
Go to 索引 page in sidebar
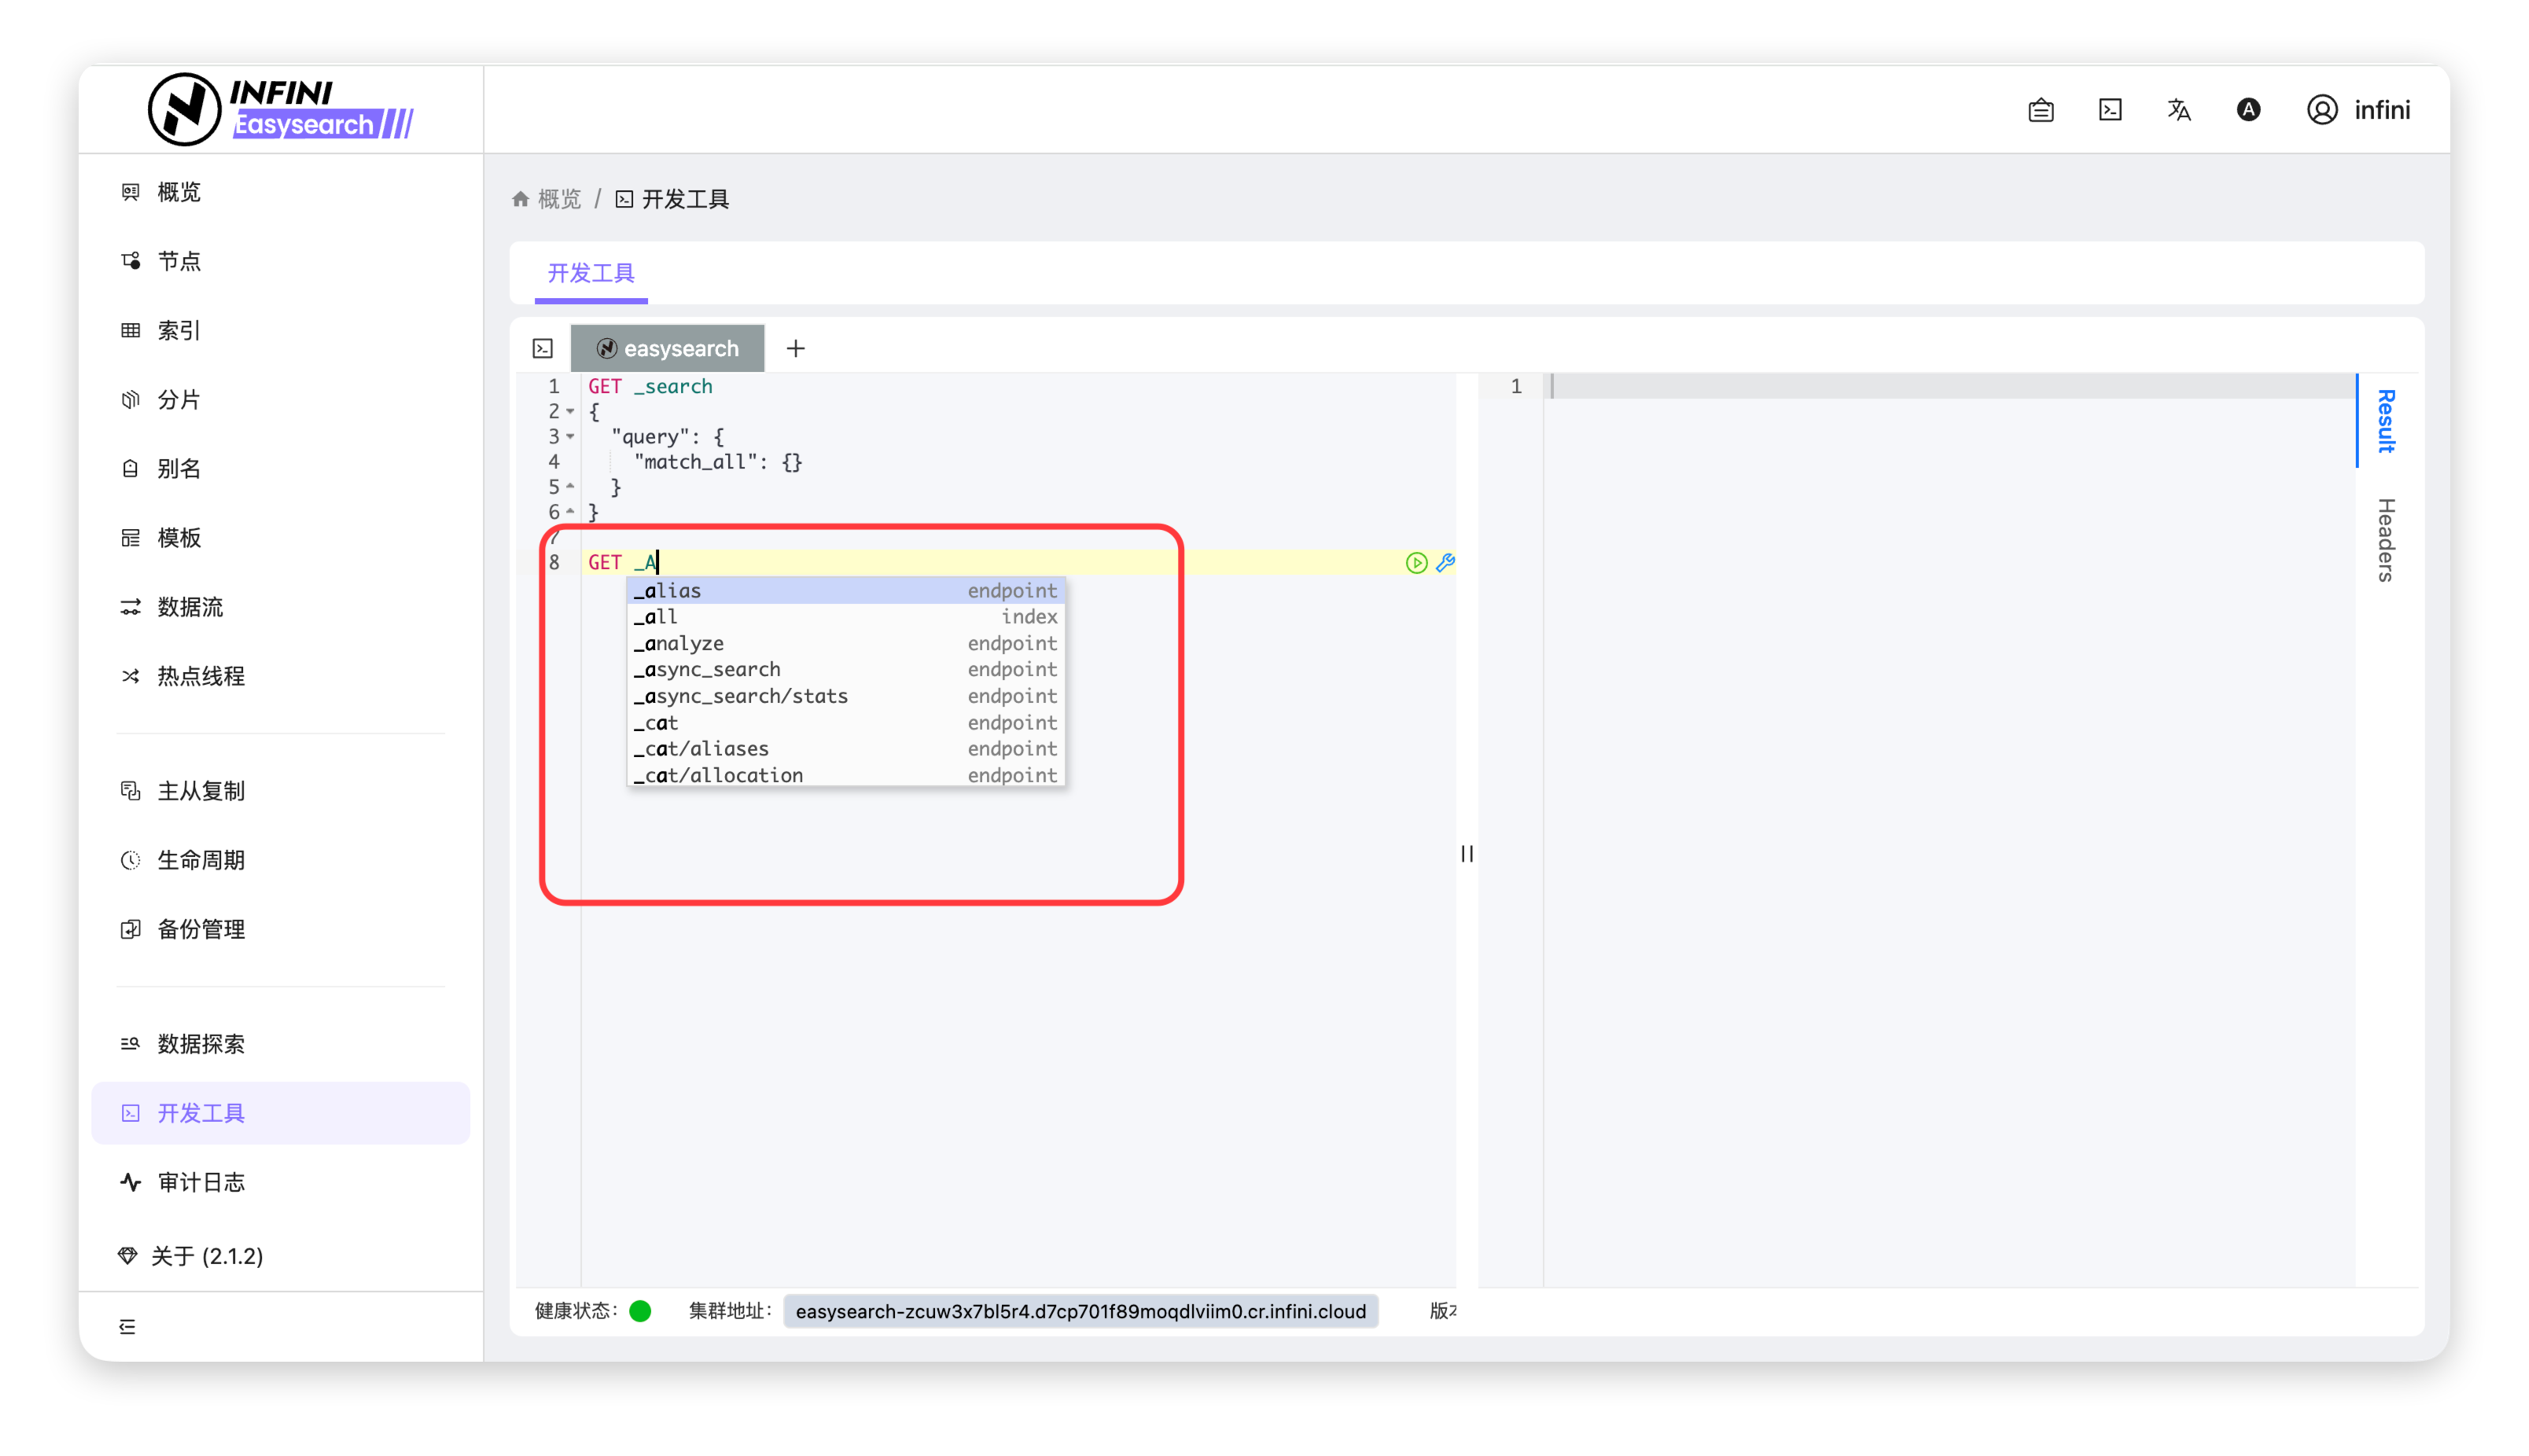click(179, 331)
